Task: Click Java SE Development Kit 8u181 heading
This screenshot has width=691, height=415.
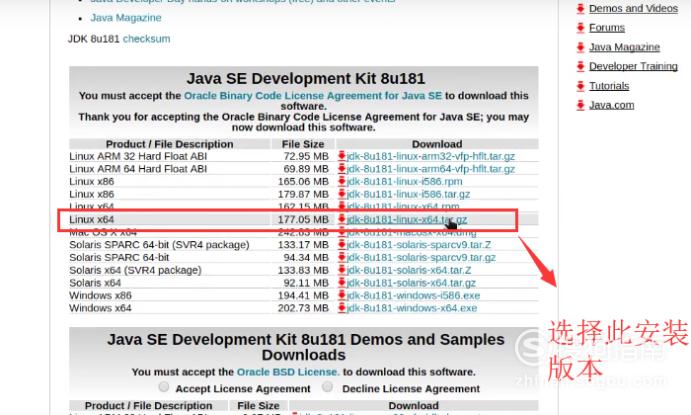Action: click(305, 78)
